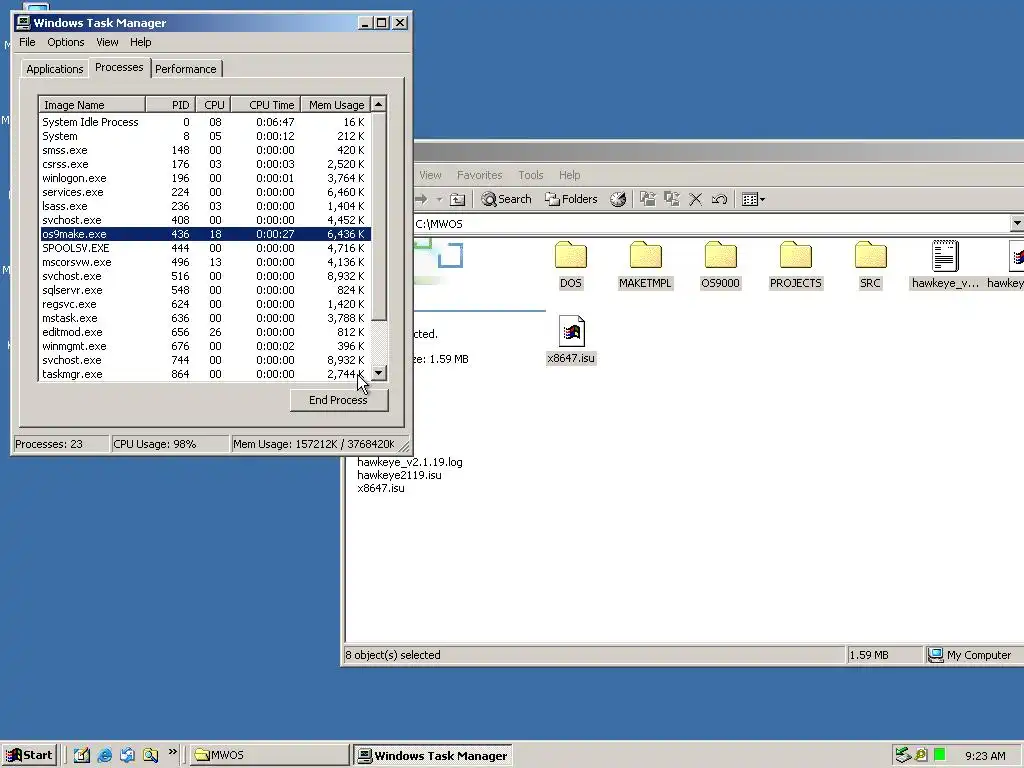Click the Forward arrow in Explorer toolbar
The height and width of the screenshot is (768, 1024).
(x=421, y=199)
